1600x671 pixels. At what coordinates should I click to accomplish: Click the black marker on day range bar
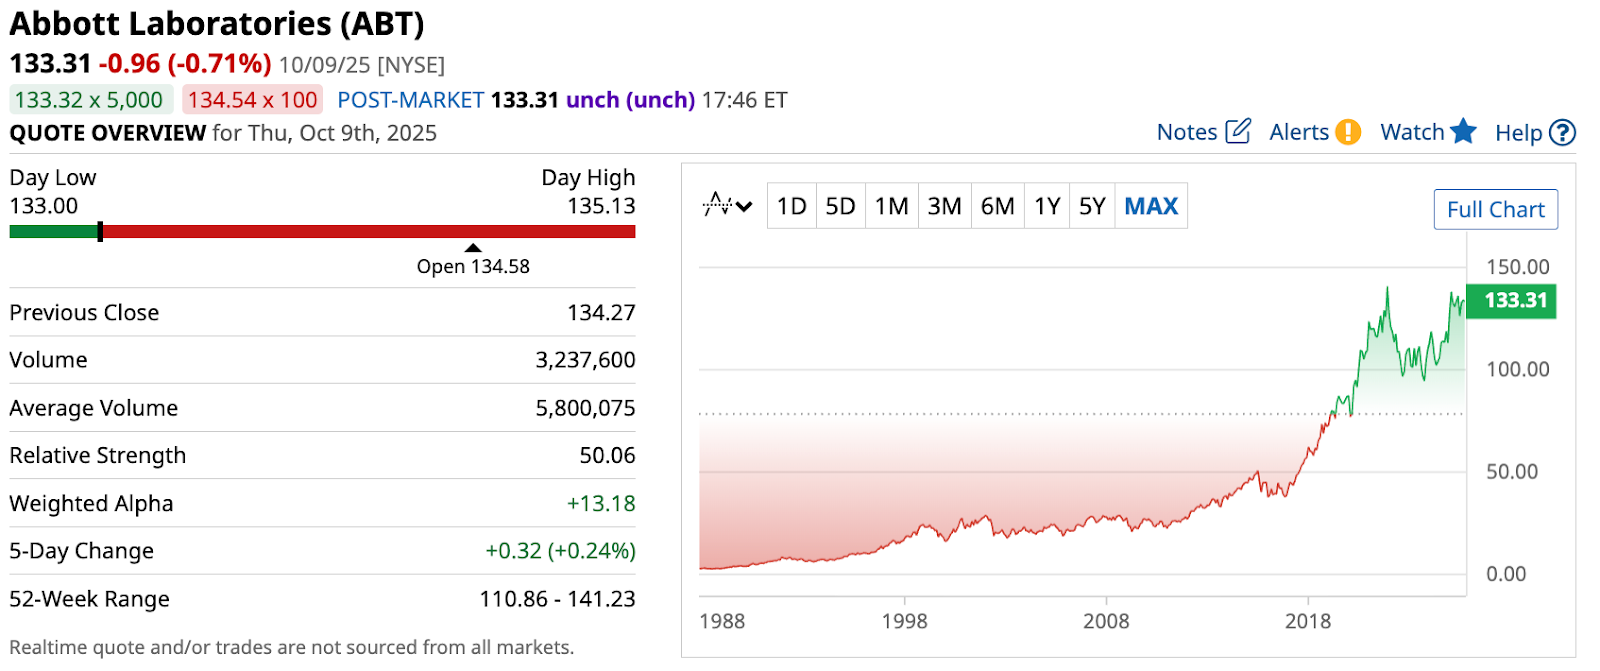tap(100, 232)
